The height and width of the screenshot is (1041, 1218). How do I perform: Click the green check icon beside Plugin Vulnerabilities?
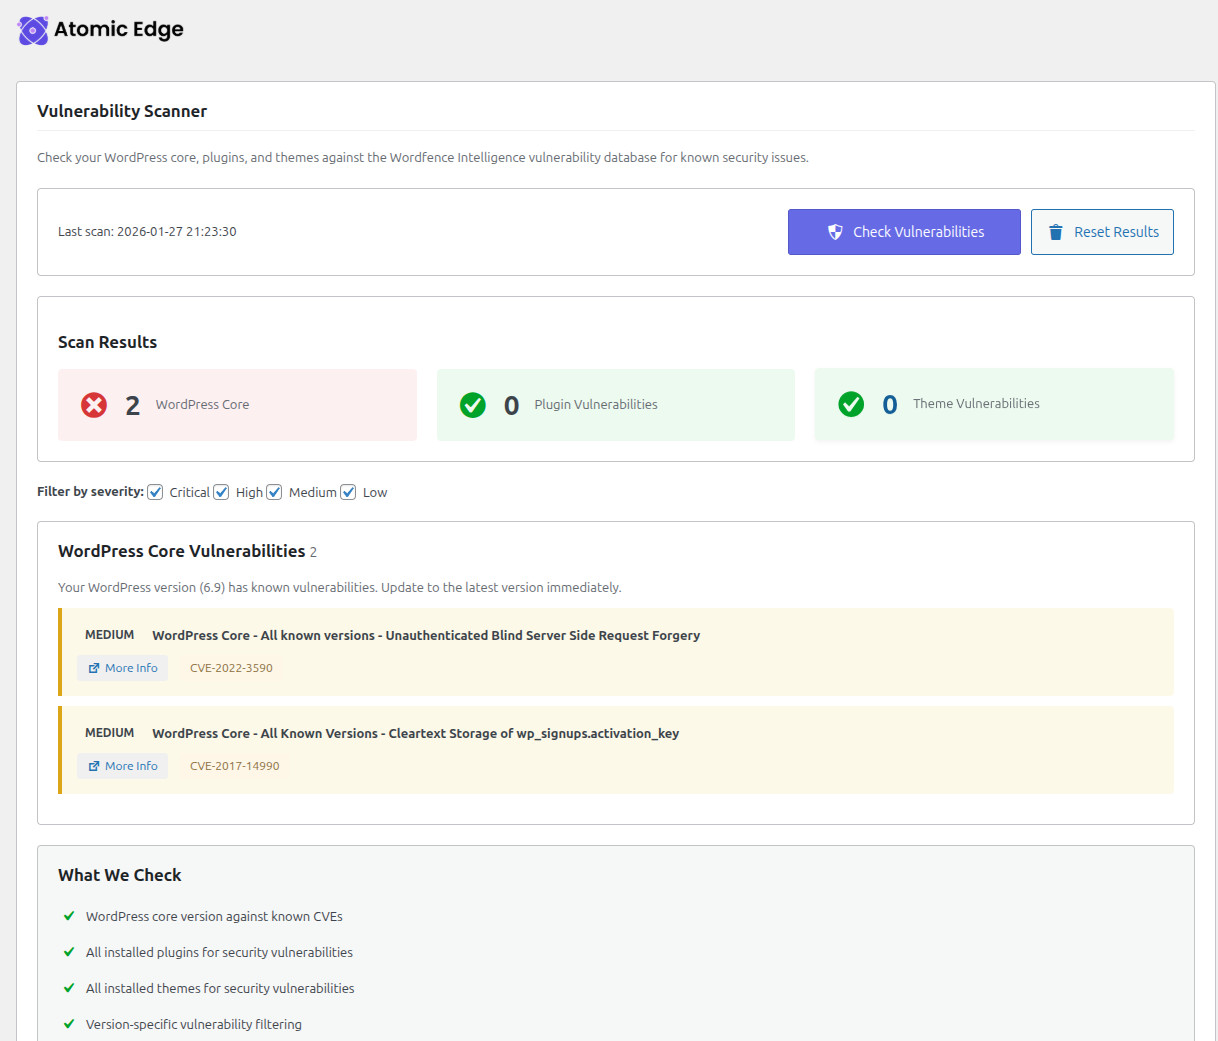click(472, 404)
